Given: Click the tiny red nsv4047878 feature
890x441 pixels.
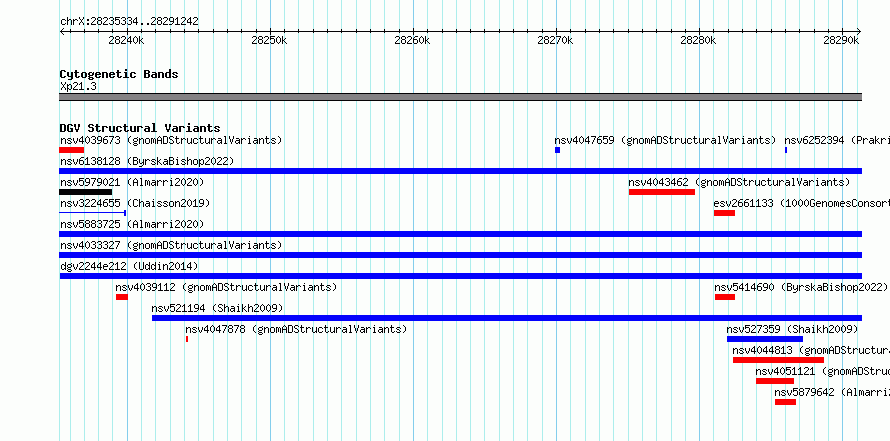Looking at the screenshot, I should coord(187,339).
